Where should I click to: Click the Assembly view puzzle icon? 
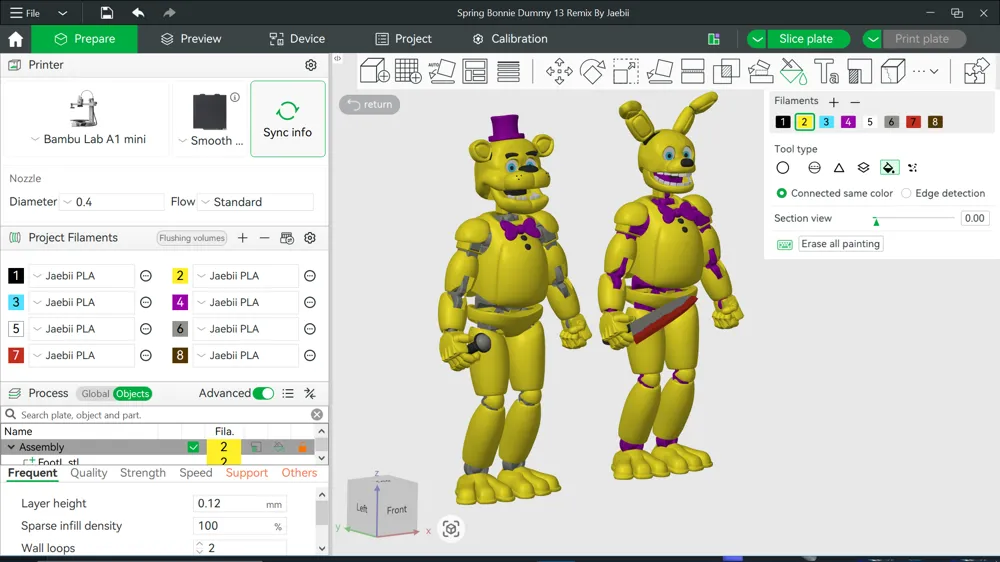pos(976,71)
